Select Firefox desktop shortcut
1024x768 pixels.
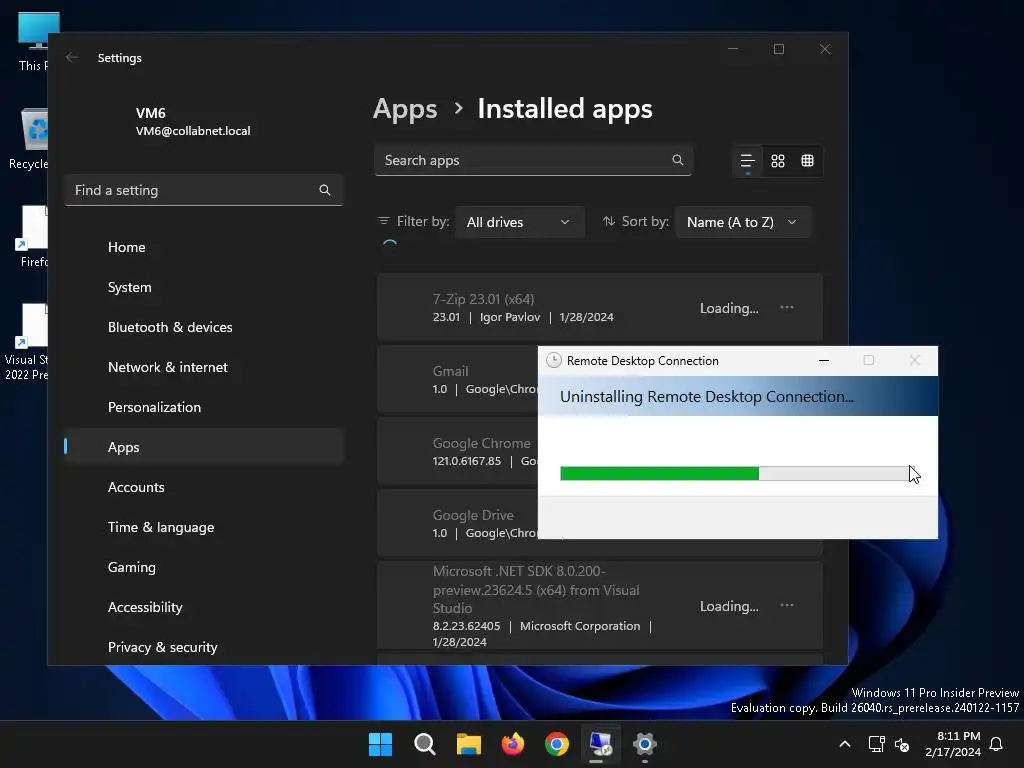coord(33,236)
